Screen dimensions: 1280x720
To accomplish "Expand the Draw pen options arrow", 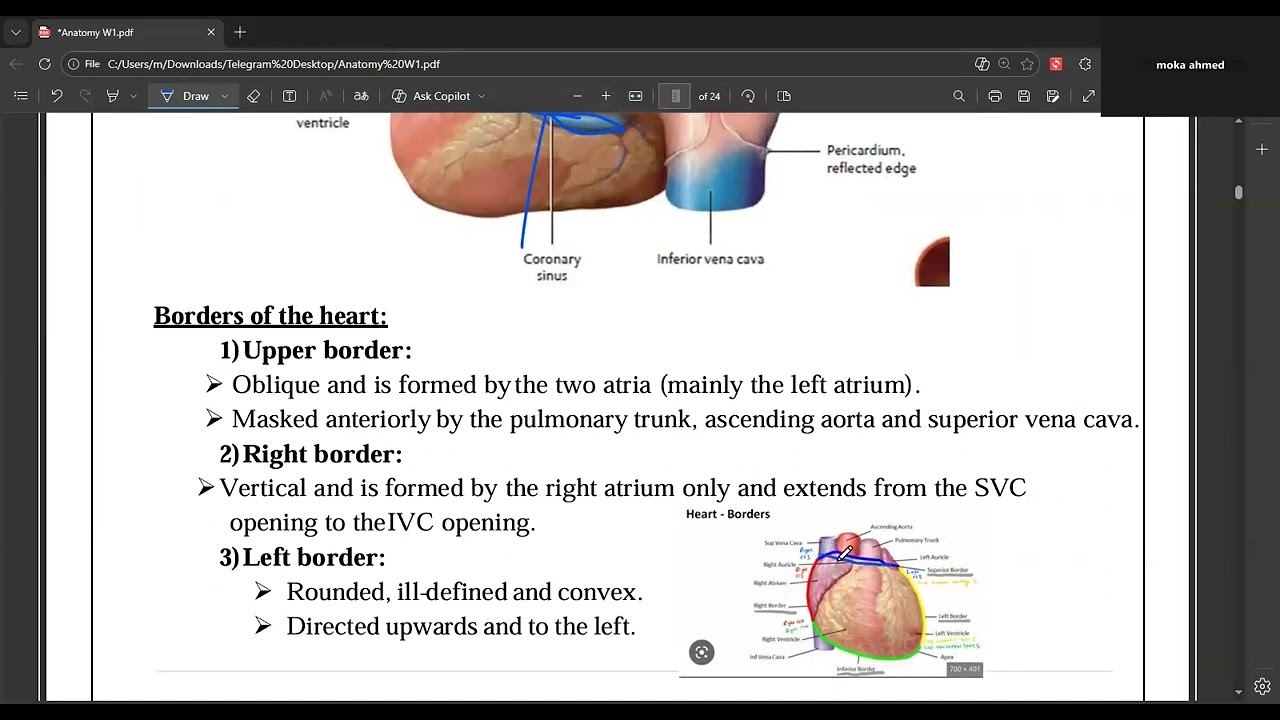I will [224, 96].
